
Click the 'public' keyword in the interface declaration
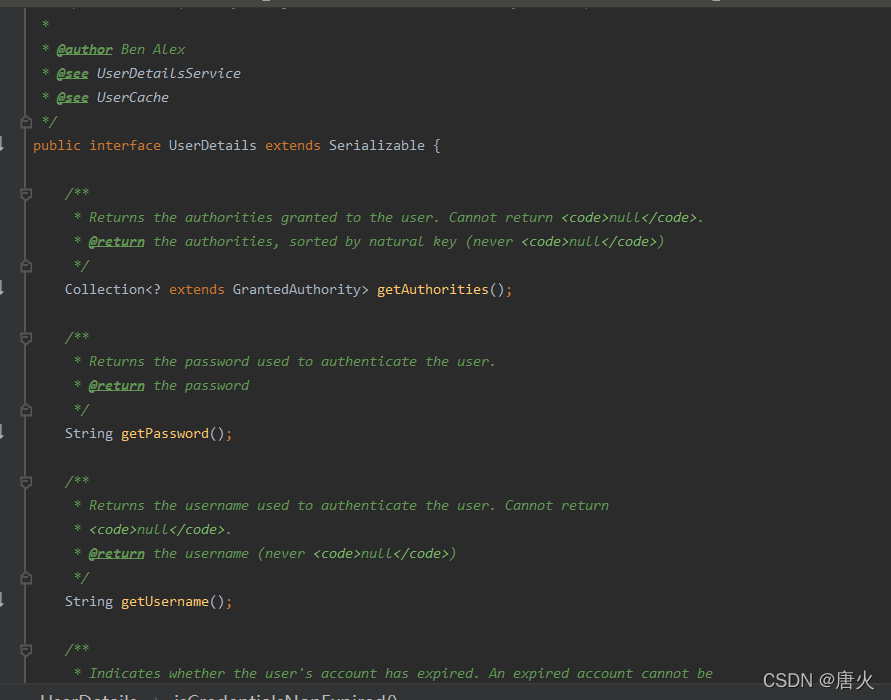57,146
